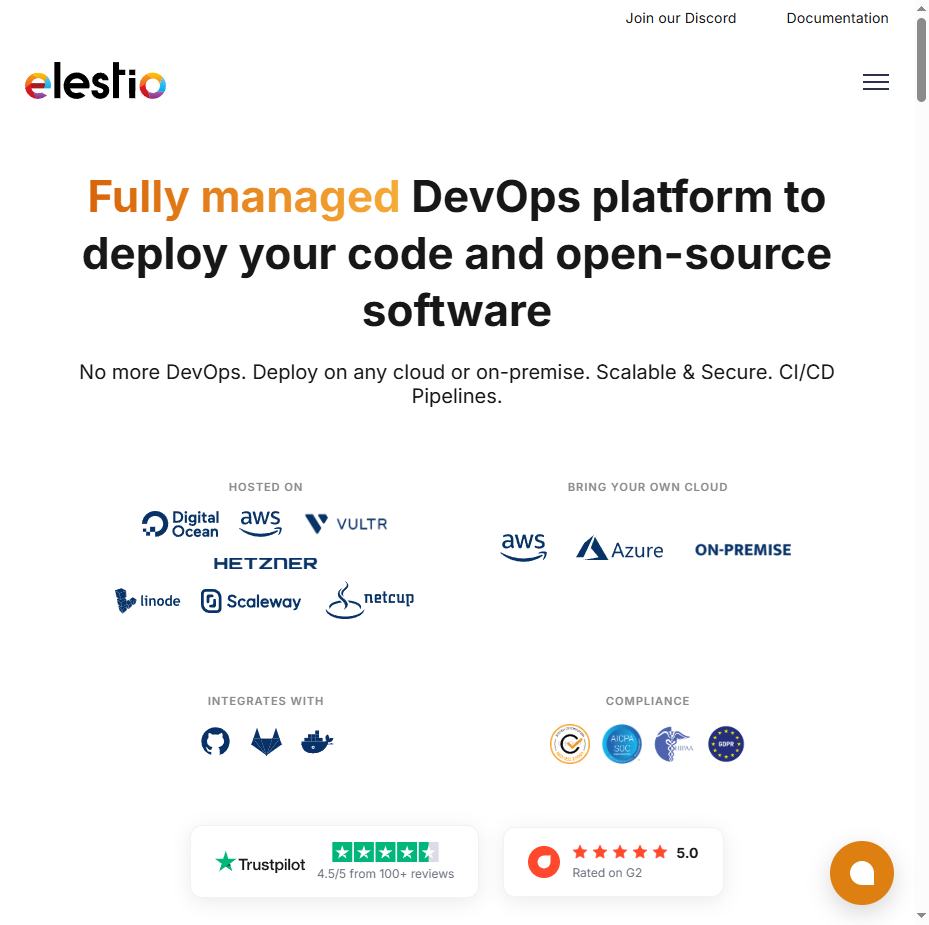Screen dimensions: 929x925
Task: Click the GDPR compliance badge
Action: coord(726,744)
